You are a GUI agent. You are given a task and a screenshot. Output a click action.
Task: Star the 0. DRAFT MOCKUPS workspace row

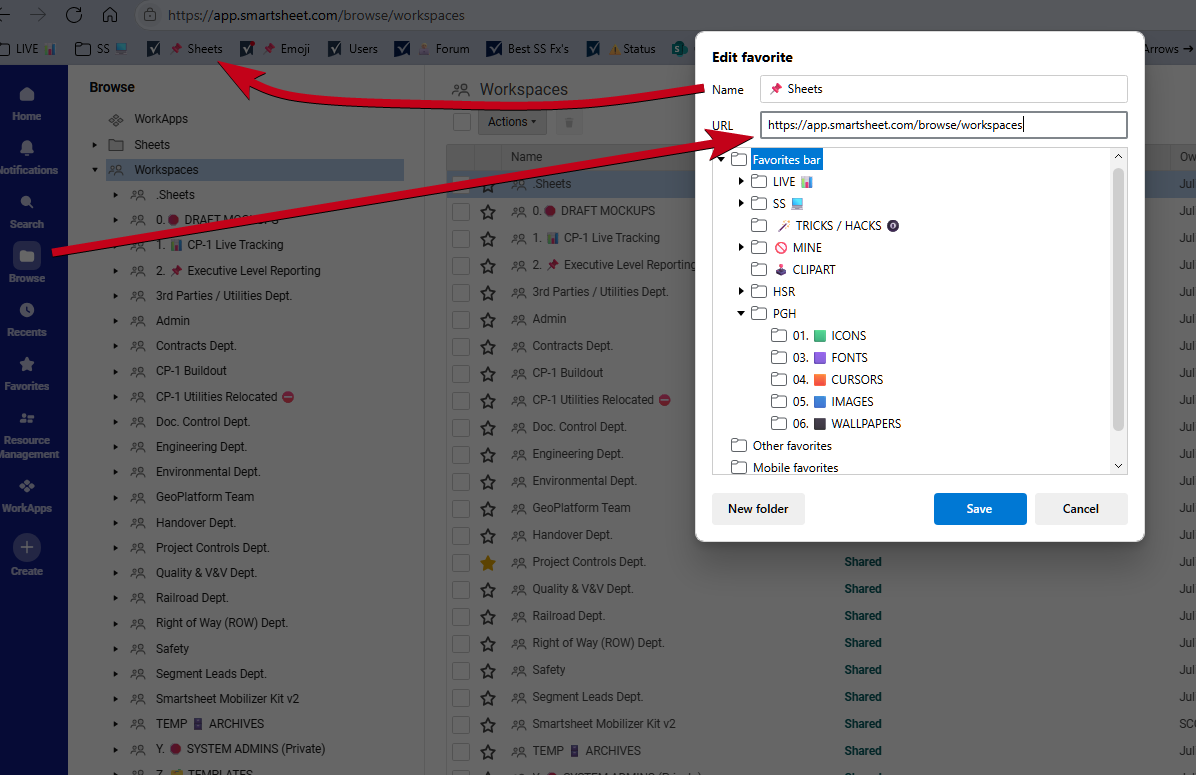(x=488, y=211)
